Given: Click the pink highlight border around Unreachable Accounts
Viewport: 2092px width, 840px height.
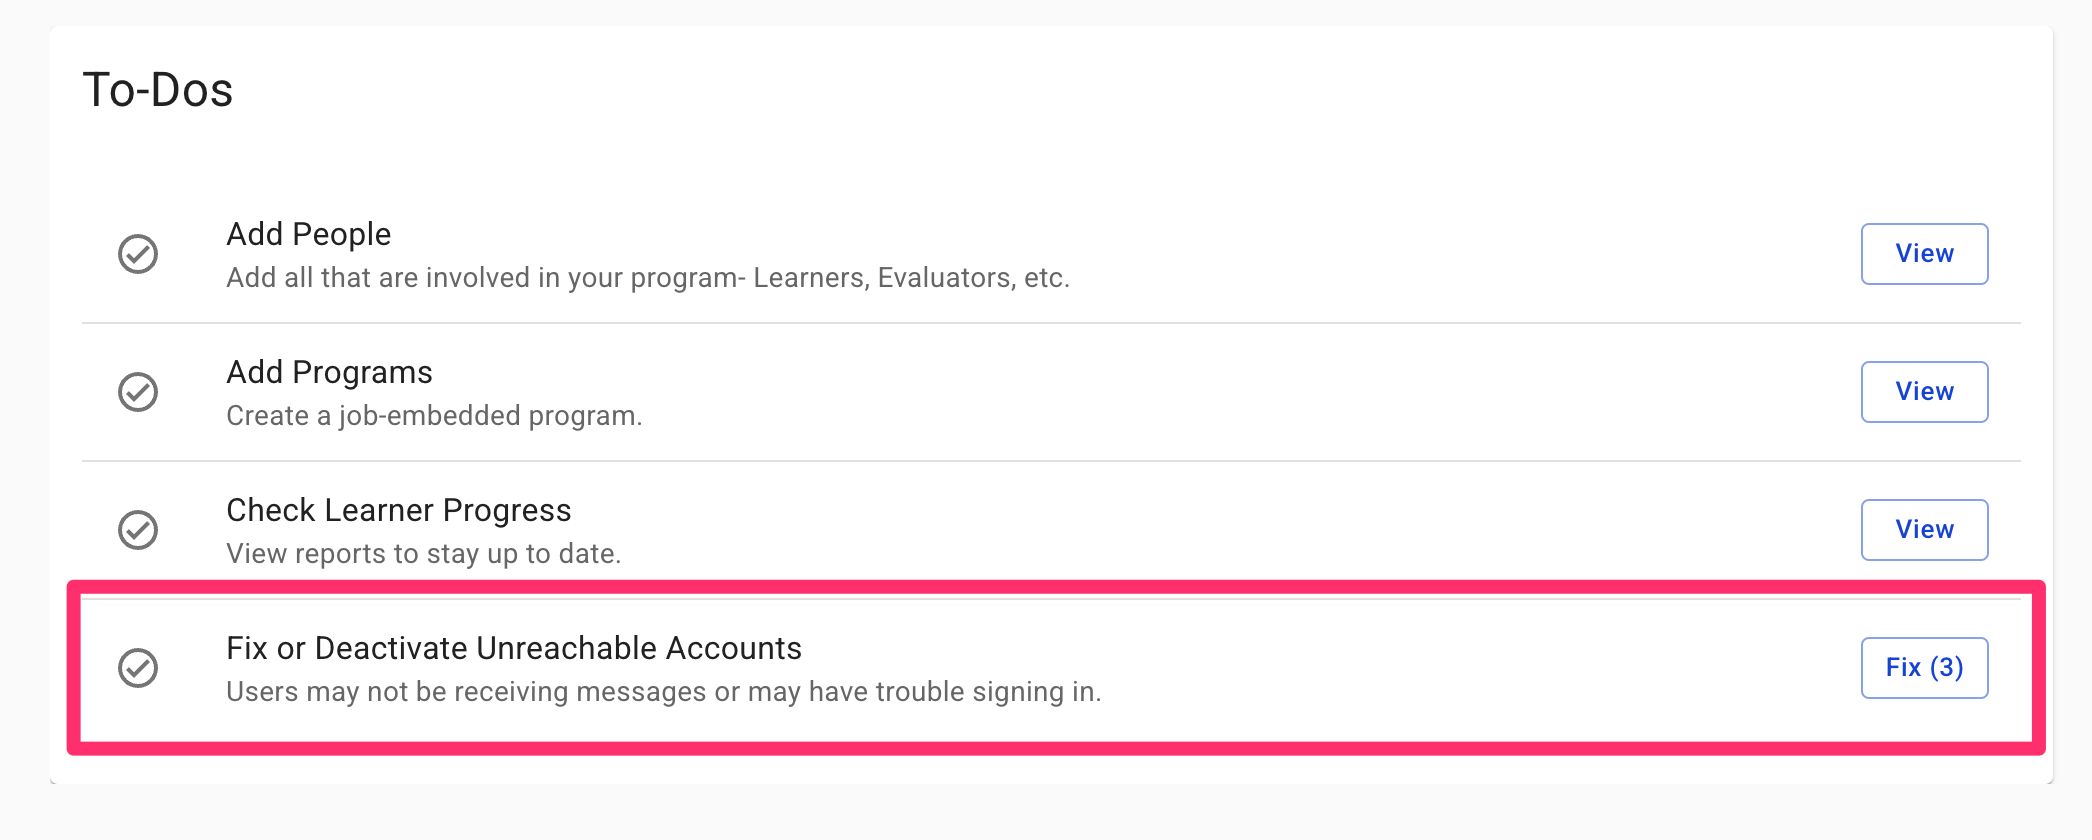Looking at the screenshot, I should pos(1056,587).
